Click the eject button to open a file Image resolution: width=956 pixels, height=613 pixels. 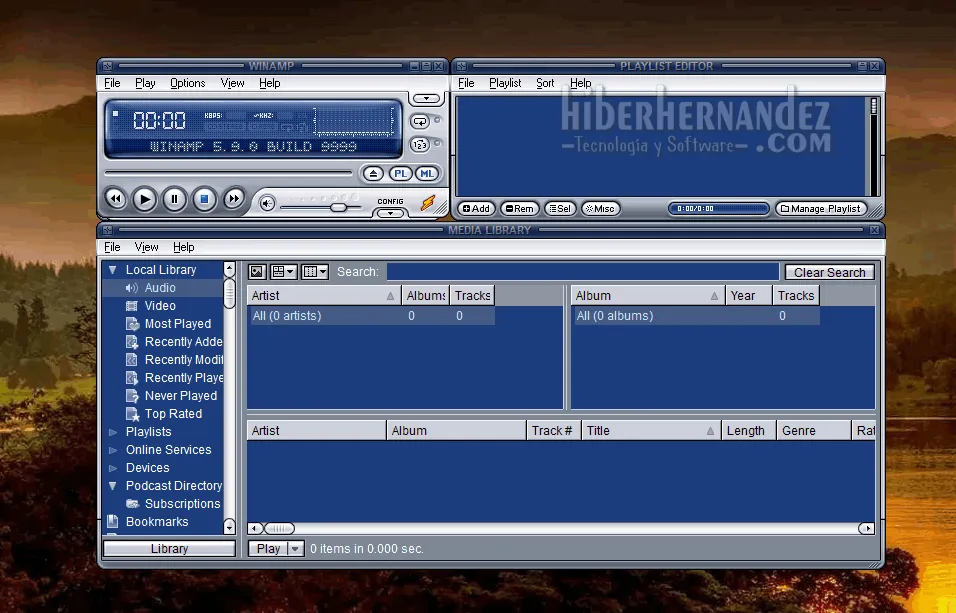pyautogui.click(x=373, y=173)
